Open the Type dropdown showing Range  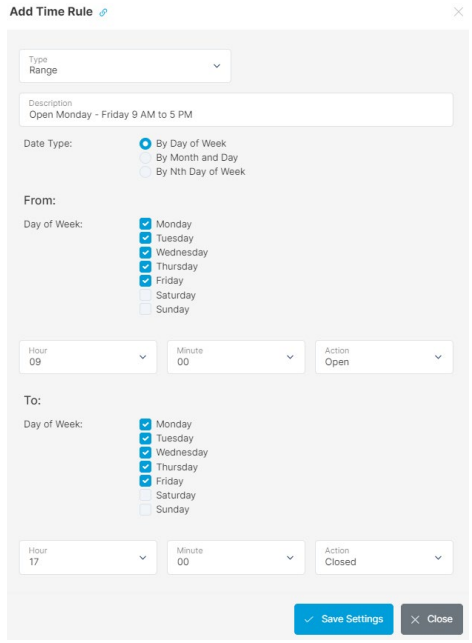(x=125, y=66)
